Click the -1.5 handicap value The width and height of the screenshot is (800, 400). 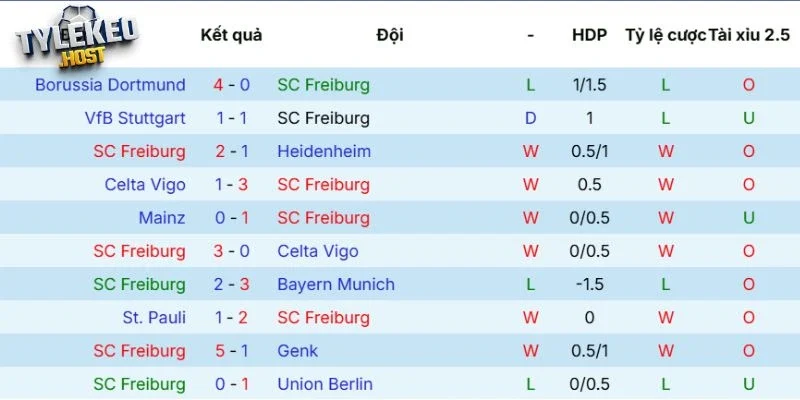[590, 284]
